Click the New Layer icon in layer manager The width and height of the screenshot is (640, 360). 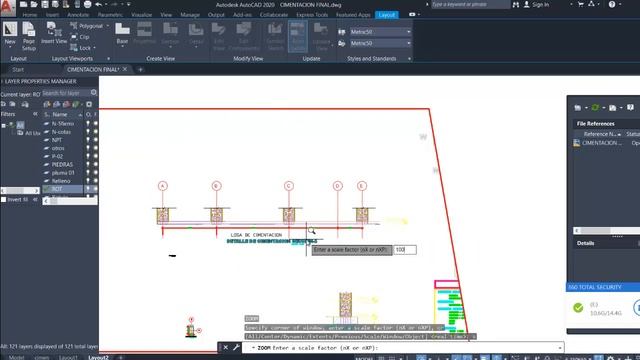[x=47, y=104]
